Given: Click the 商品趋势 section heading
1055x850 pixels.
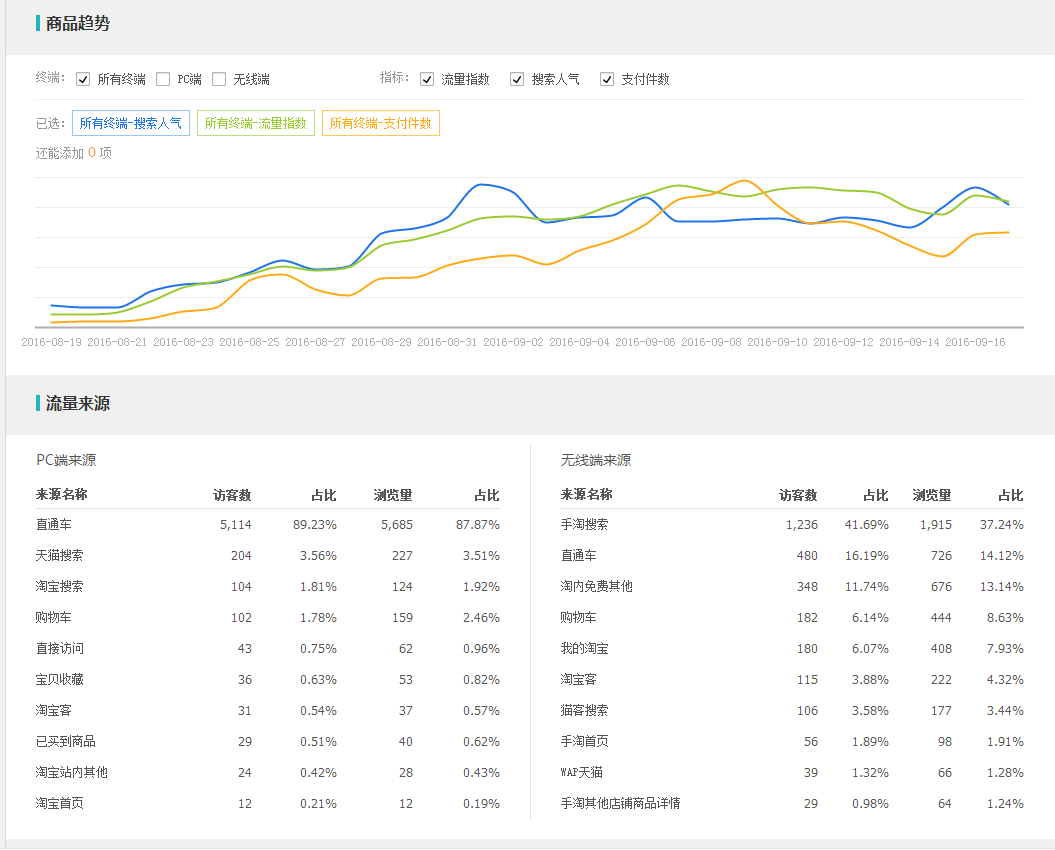Looking at the screenshot, I should [77, 24].
